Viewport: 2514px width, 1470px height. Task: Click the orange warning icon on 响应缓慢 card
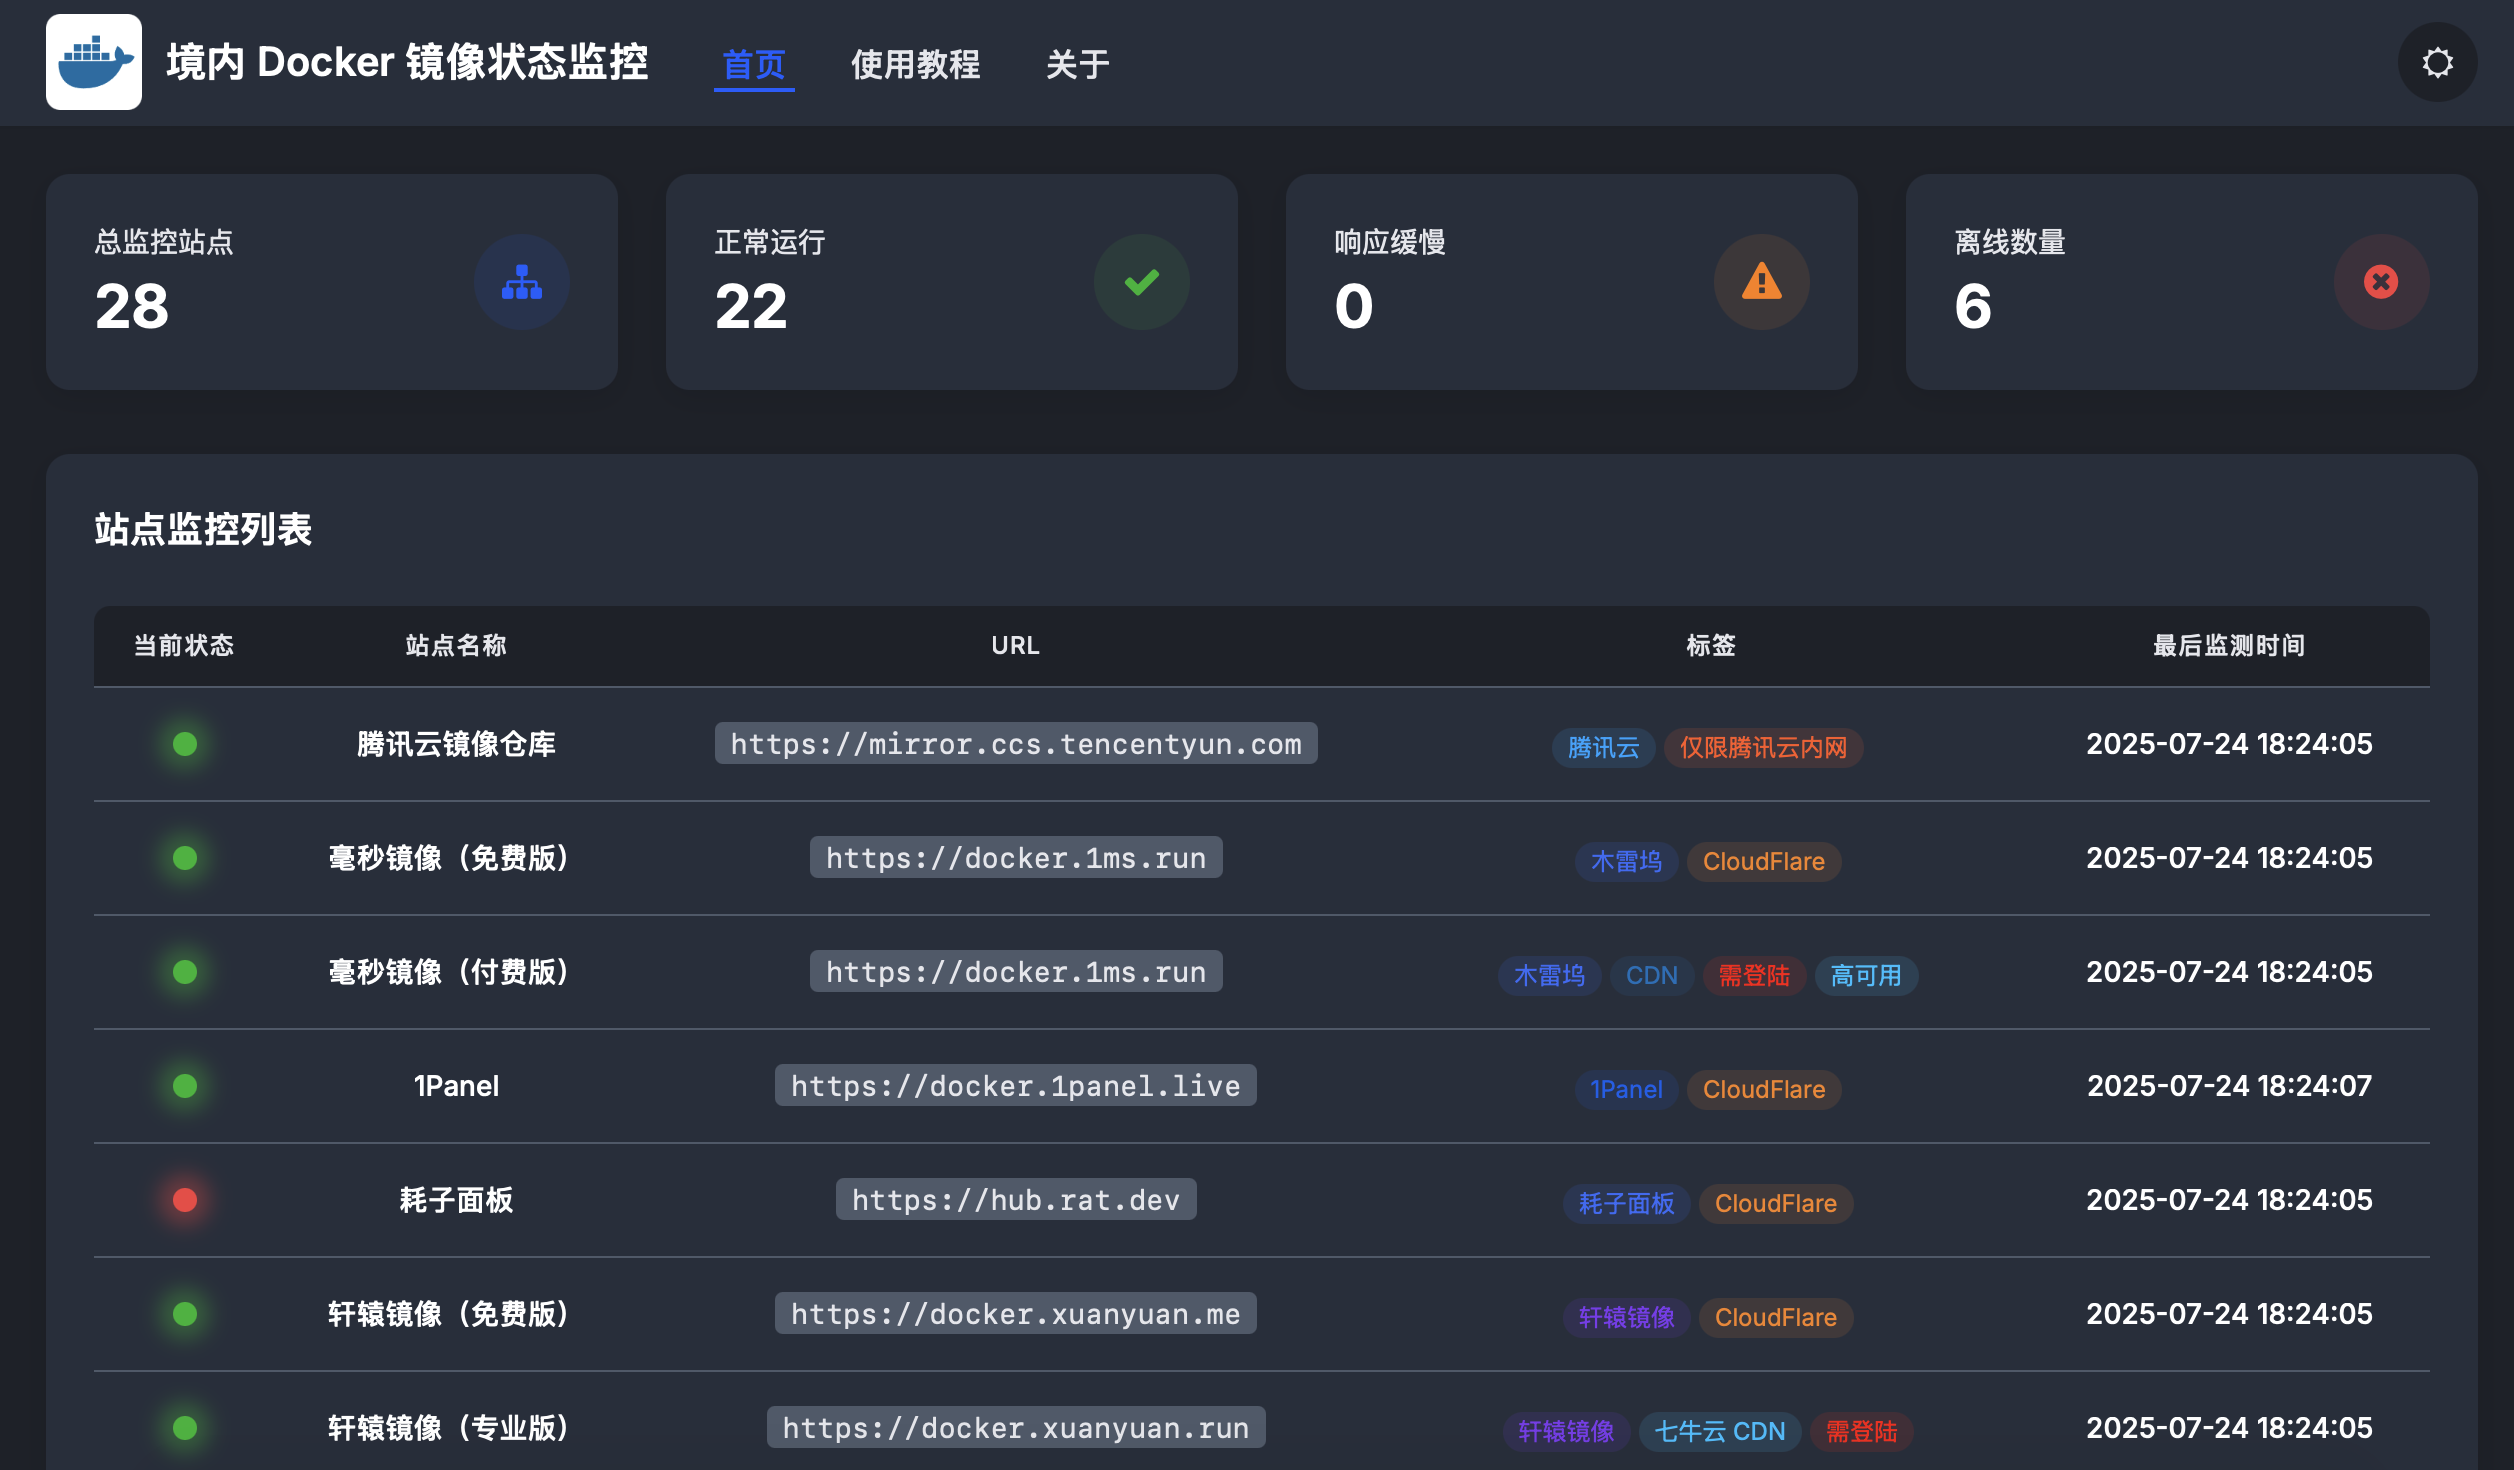point(1762,282)
